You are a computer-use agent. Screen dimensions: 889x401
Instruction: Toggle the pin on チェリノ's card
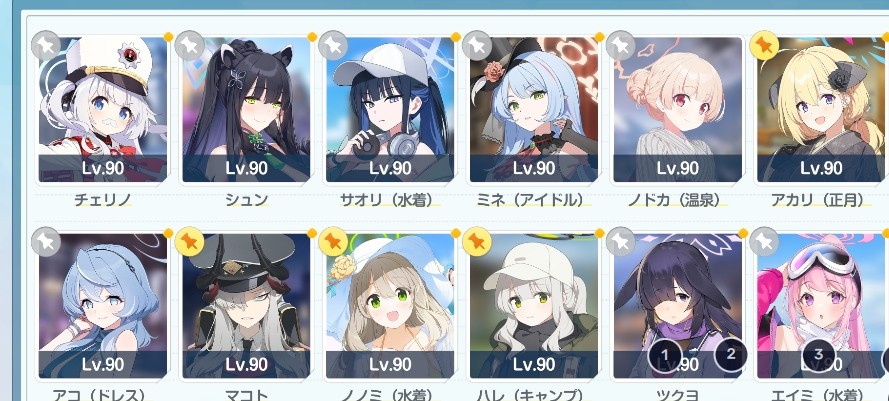point(46,45)
